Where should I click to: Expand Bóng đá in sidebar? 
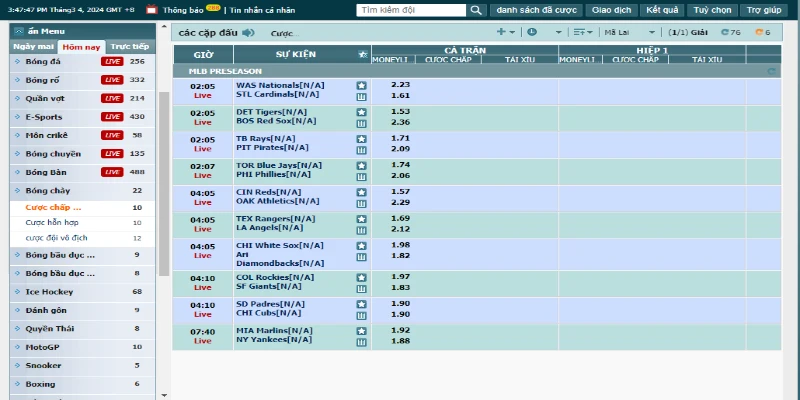tap(82, 61)
